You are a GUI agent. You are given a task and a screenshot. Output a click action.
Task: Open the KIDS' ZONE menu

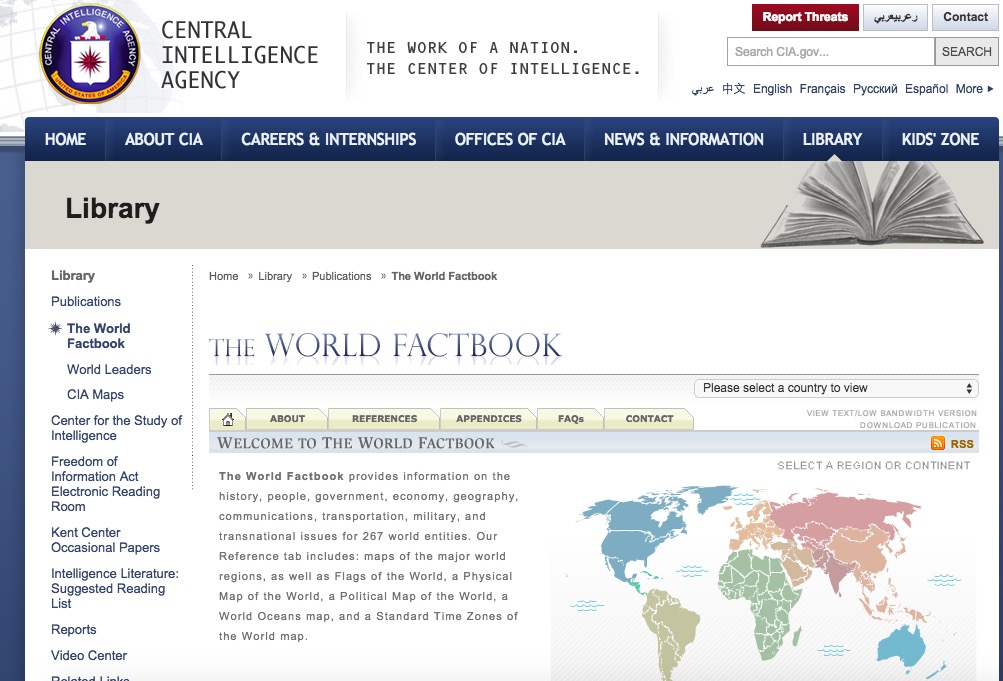(940, 139)
